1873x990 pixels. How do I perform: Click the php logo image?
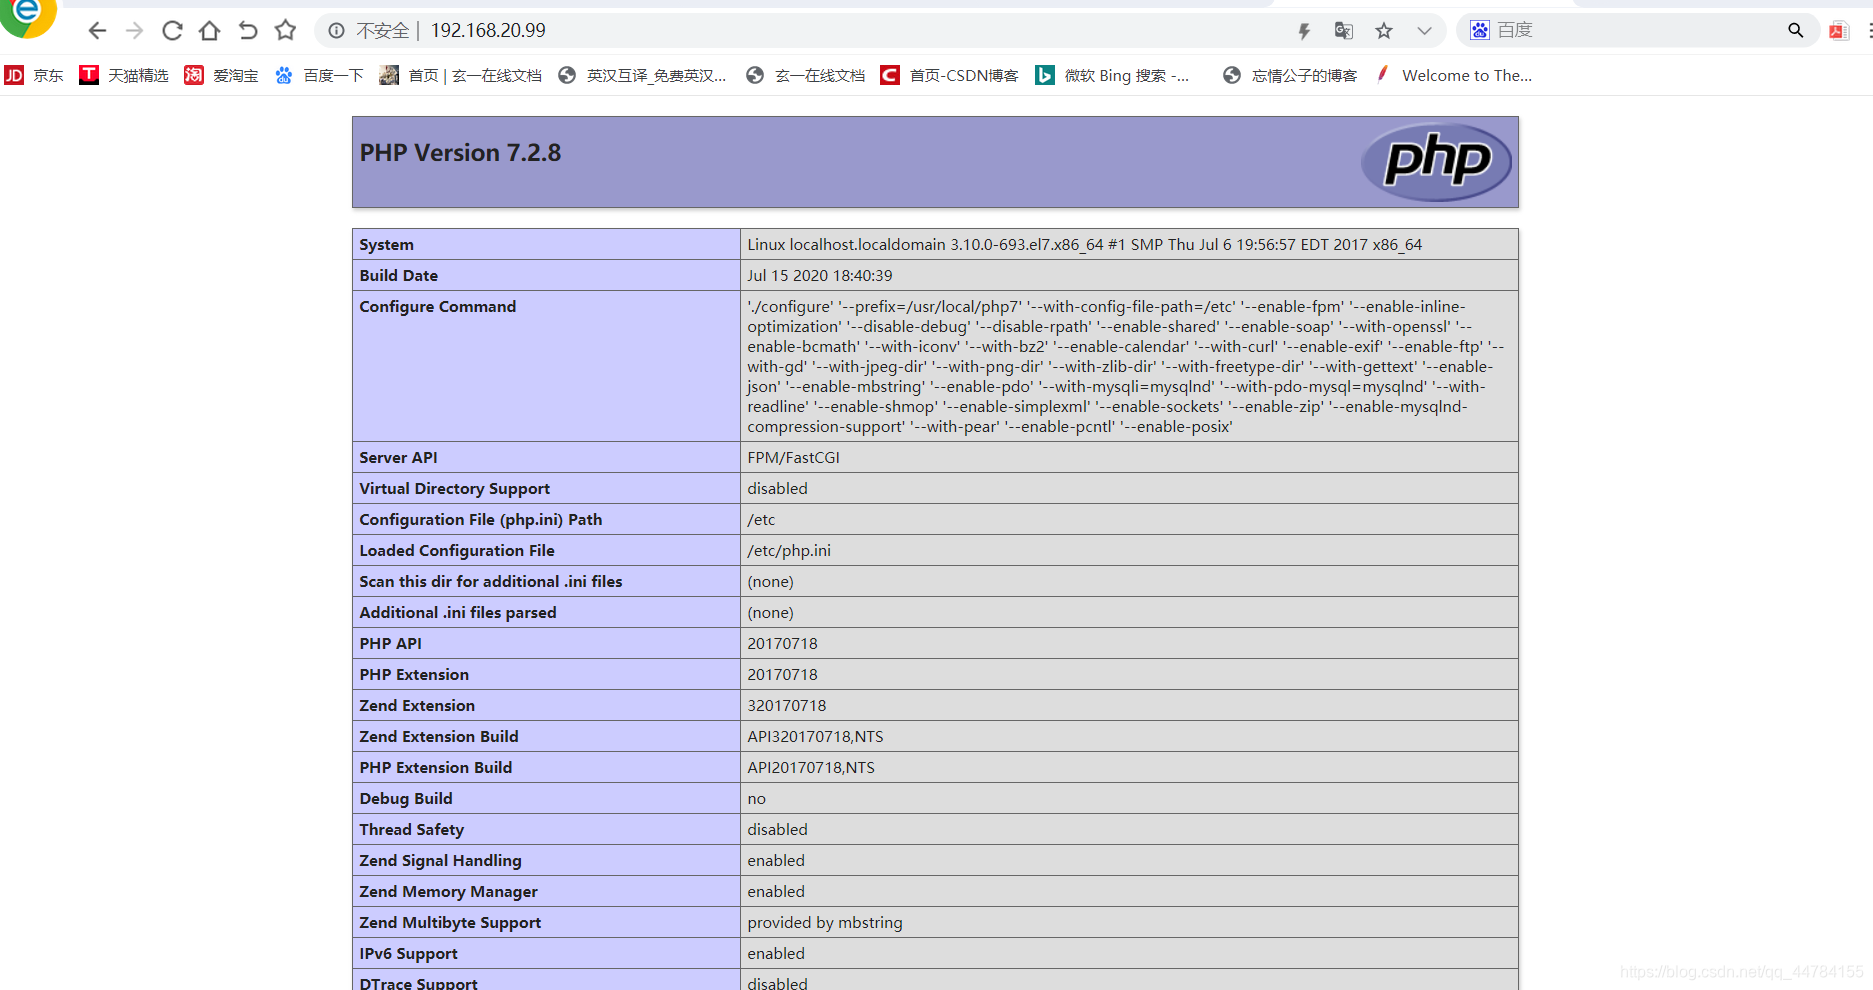coord(1437,161)
